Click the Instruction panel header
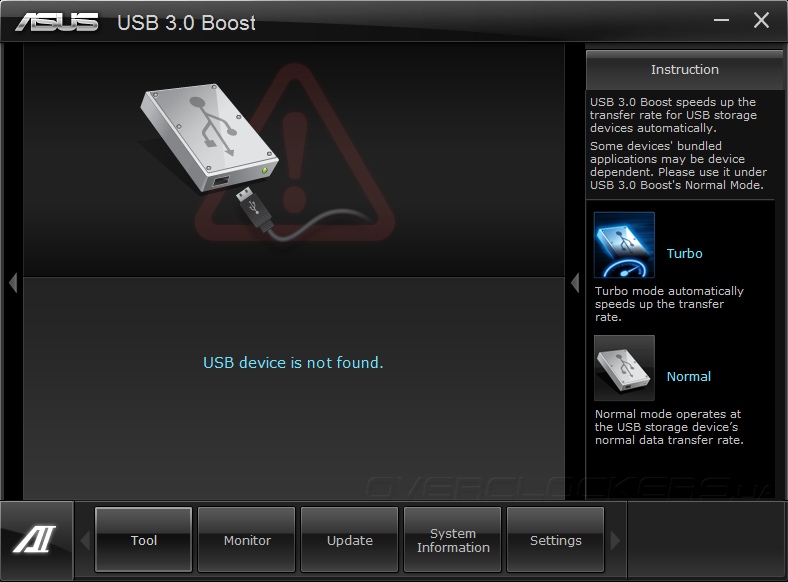The width and height of the screenshot is (788, 582). [x=684, y=70]
